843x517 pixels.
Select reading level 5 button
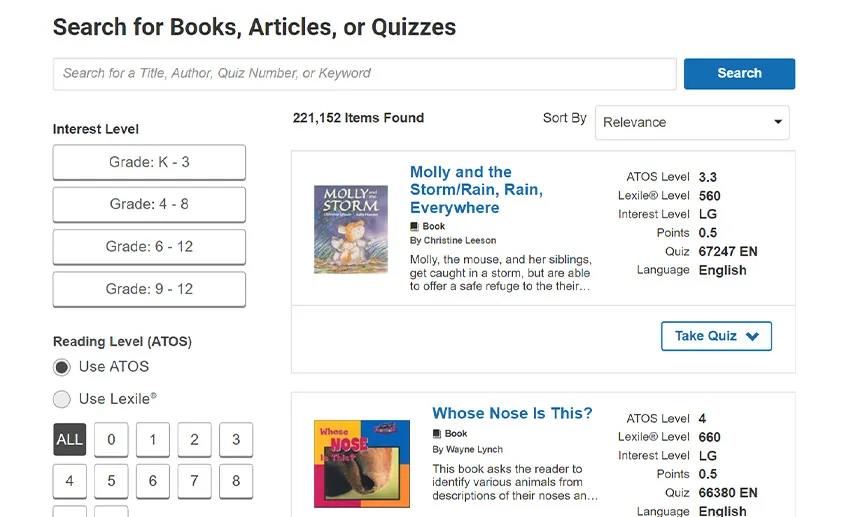(x=111, y=481)
